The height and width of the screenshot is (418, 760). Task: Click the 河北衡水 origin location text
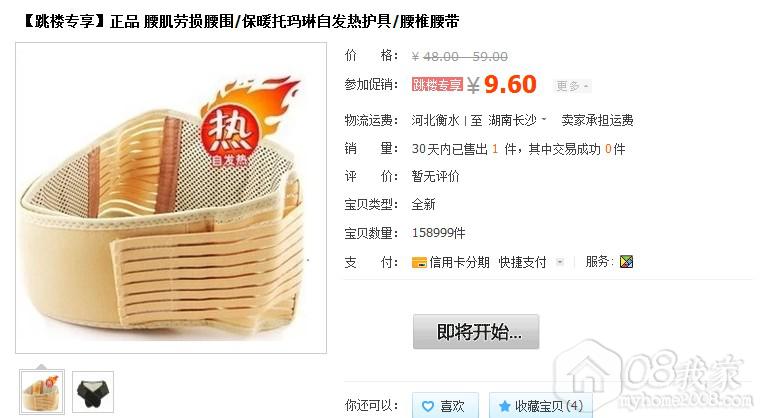point(435,120)
